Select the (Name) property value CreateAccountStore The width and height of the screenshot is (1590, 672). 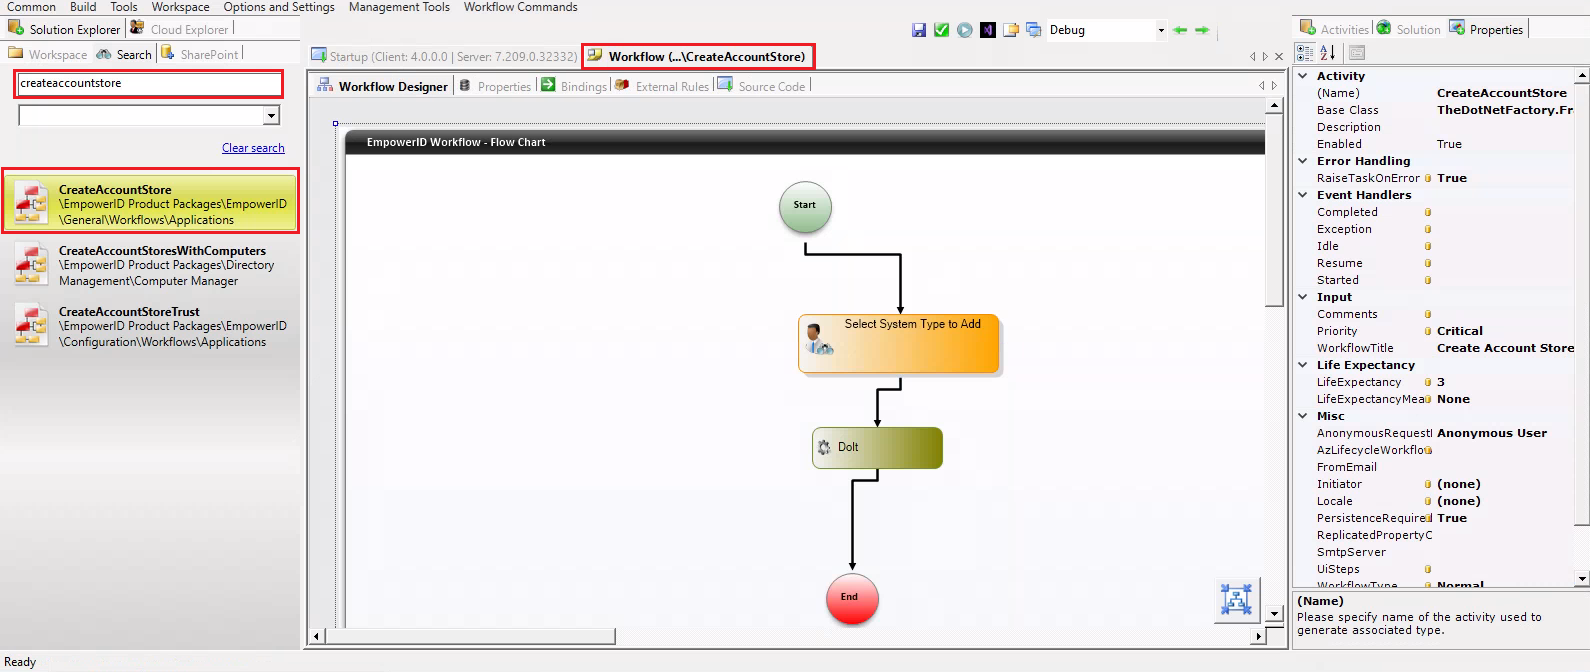1502,93
